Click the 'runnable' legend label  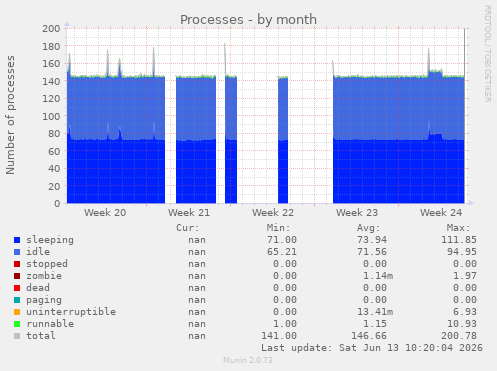pyautogui.click(x=50, y=324)
